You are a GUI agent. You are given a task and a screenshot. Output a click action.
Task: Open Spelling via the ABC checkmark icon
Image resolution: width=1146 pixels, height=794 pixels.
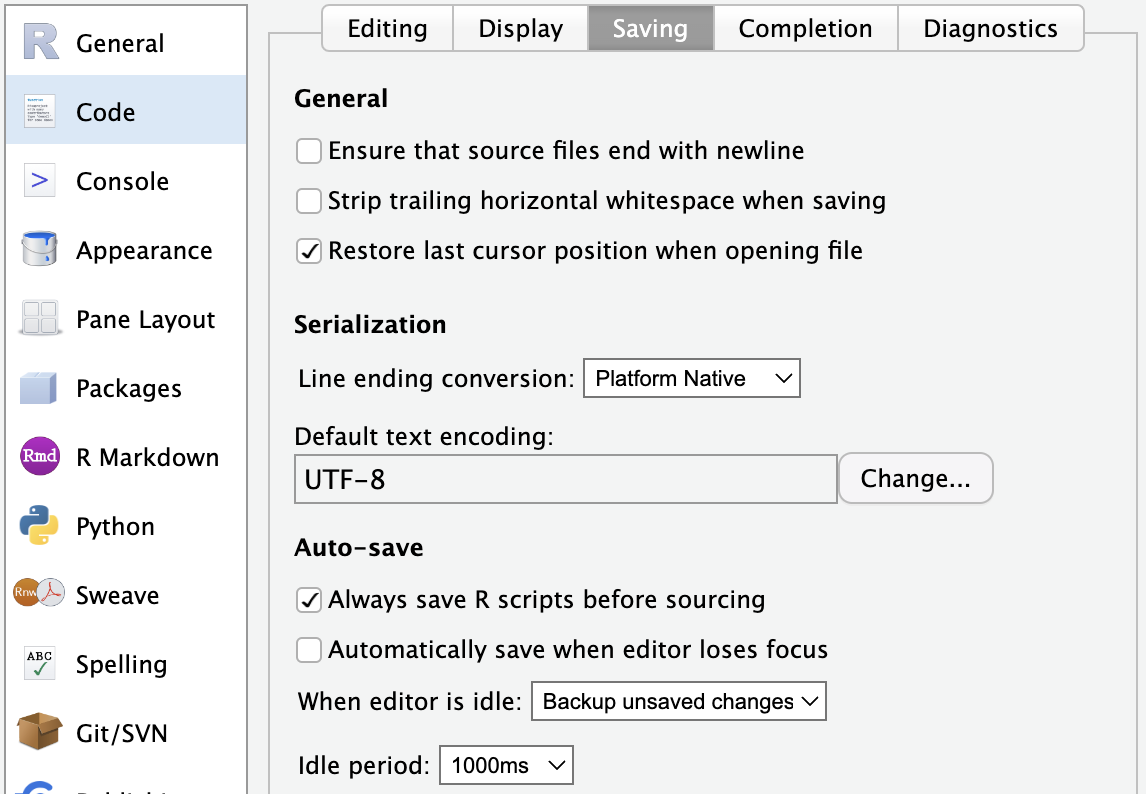[39, 663]
